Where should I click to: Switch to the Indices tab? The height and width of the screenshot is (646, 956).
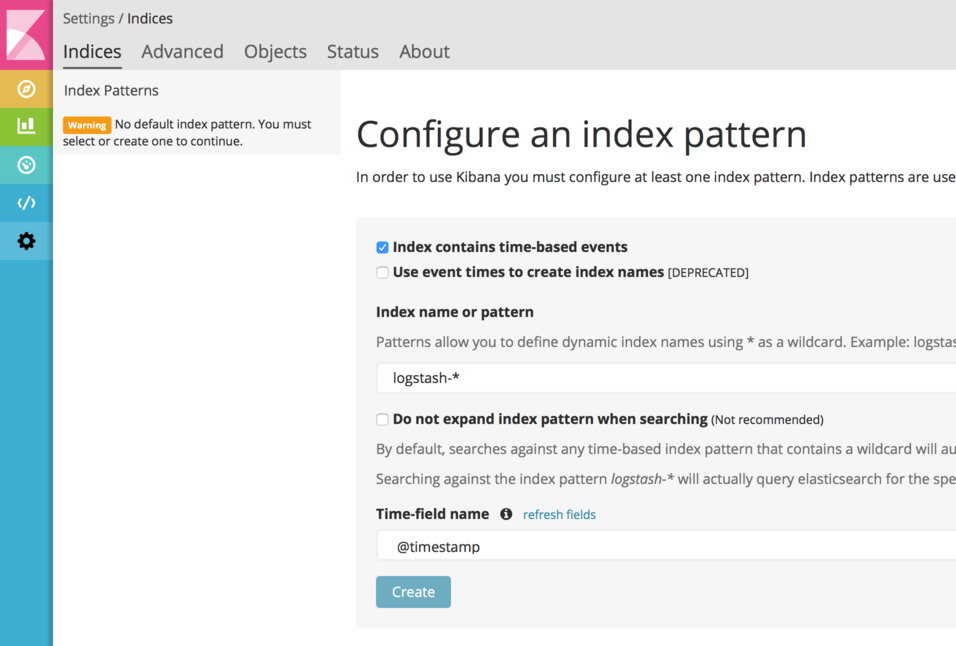click(92, 51)
